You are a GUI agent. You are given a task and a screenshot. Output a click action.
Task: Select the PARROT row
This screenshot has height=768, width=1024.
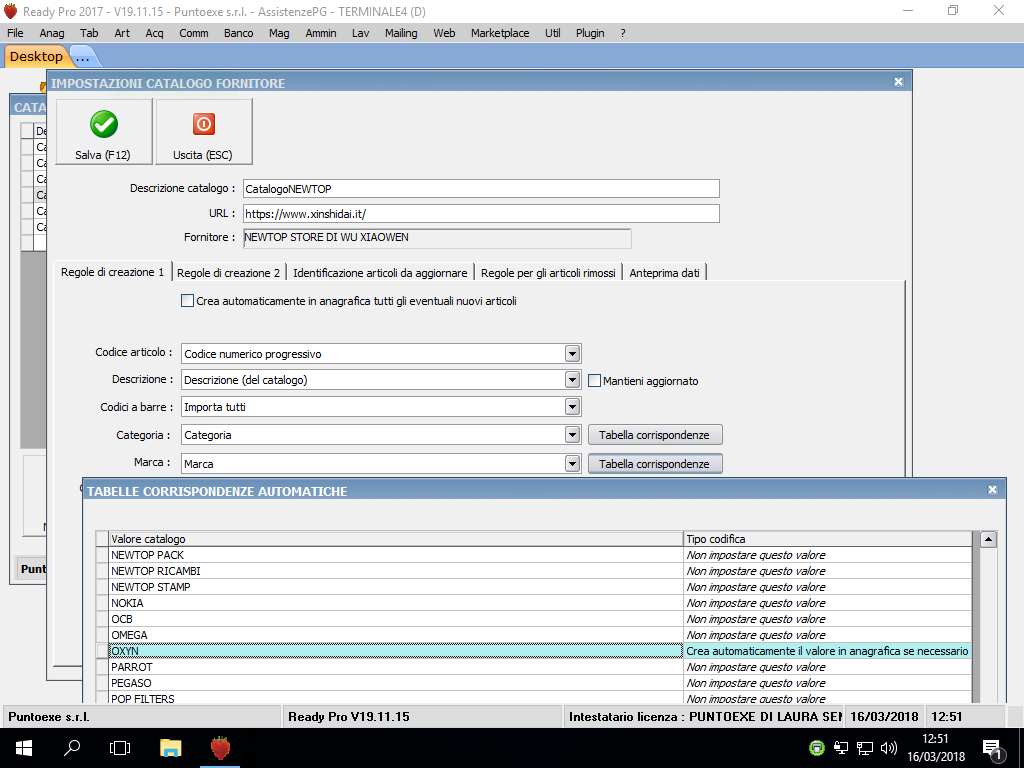(534, 667)
